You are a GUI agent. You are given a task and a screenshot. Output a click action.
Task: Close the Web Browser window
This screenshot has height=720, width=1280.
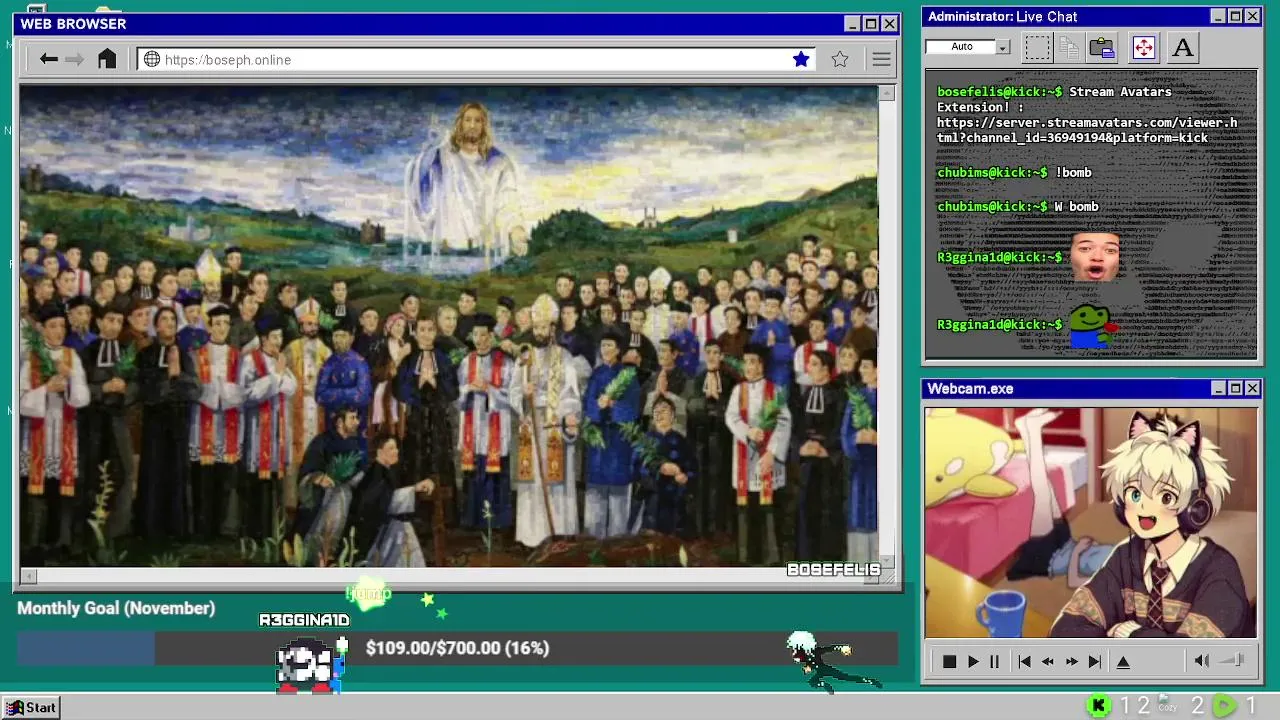[889, 24]
